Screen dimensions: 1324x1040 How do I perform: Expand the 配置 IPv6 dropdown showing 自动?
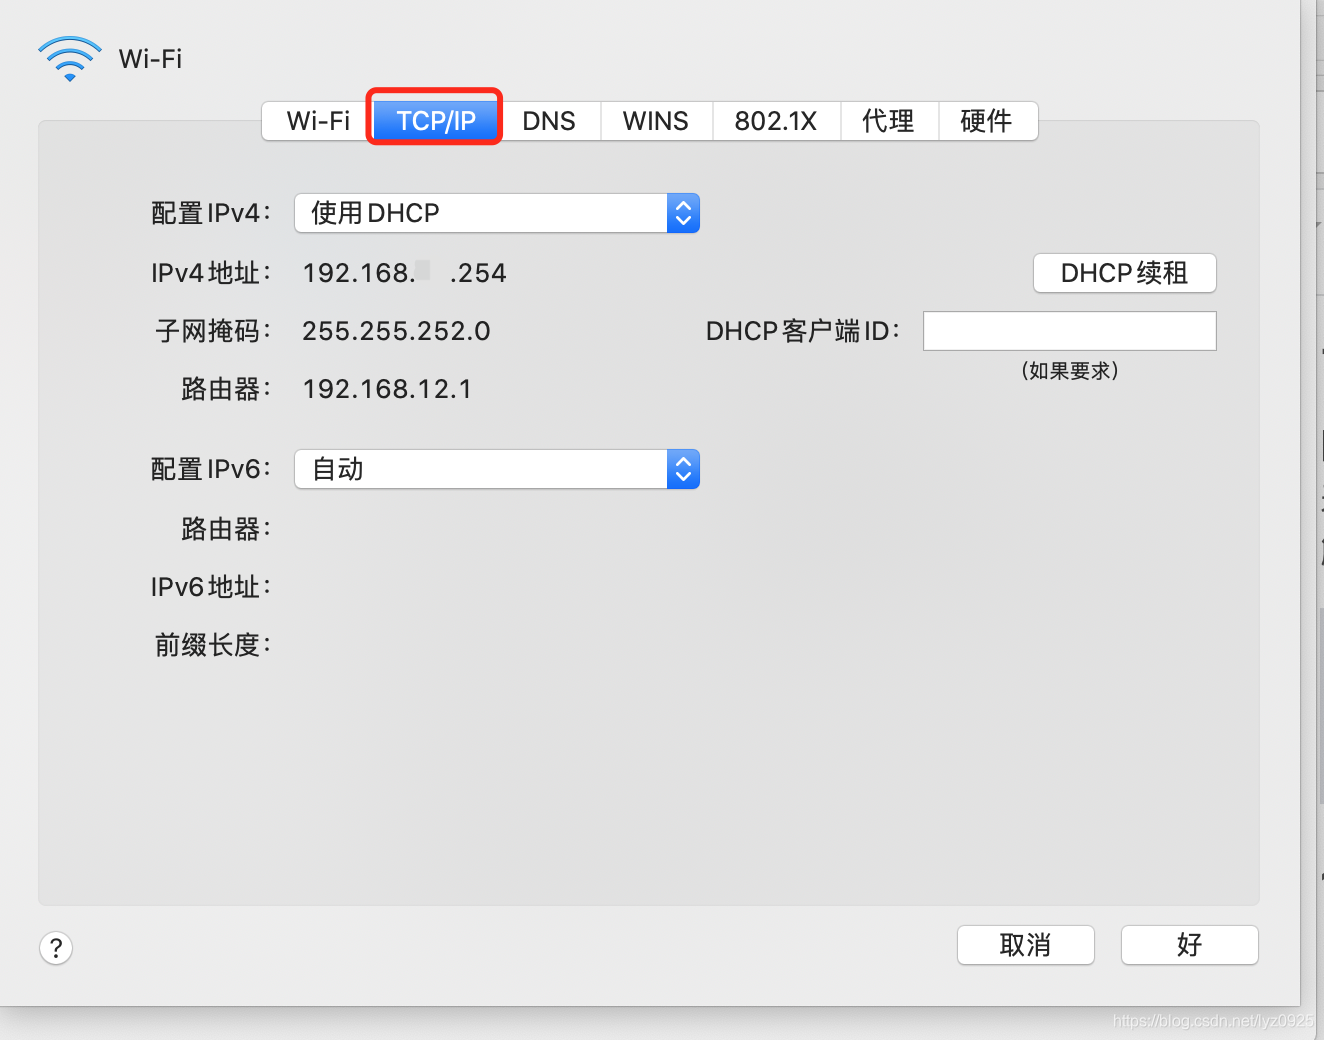(x=497, y=469)
